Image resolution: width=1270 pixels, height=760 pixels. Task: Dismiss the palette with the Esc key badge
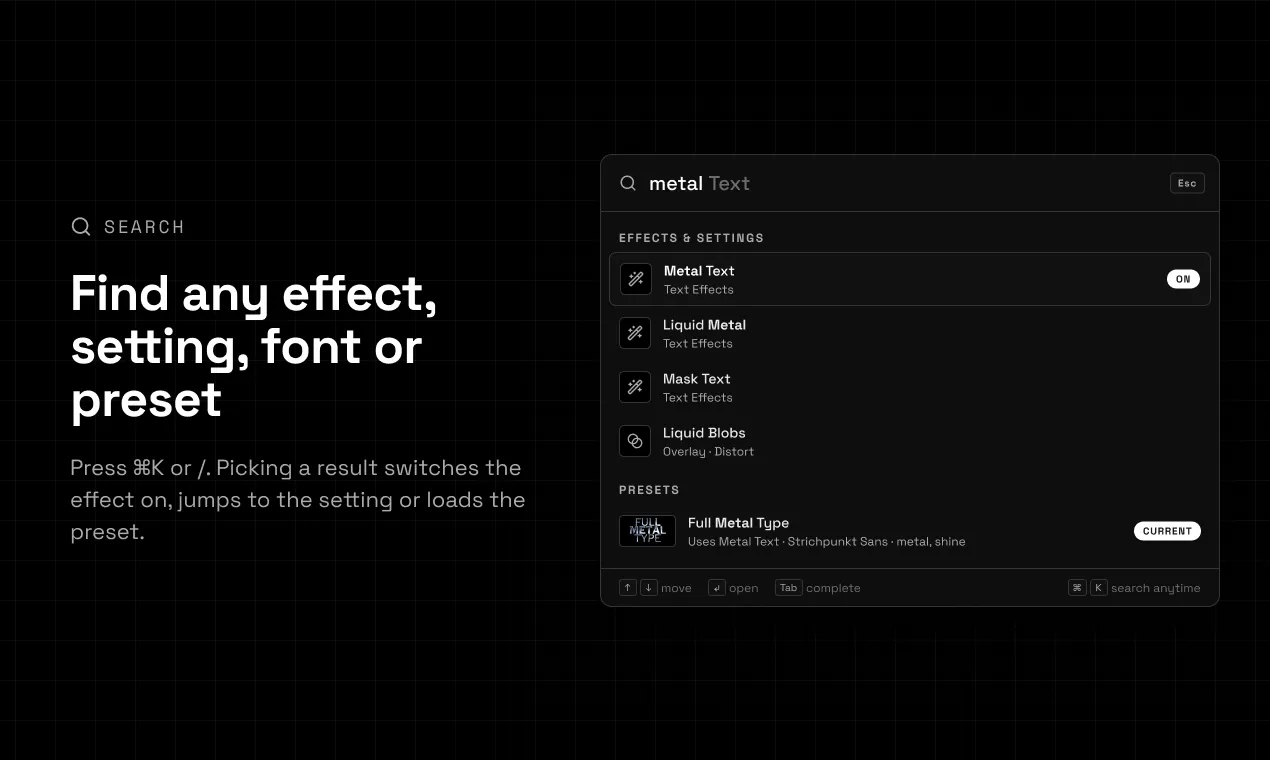point(1187,183)
